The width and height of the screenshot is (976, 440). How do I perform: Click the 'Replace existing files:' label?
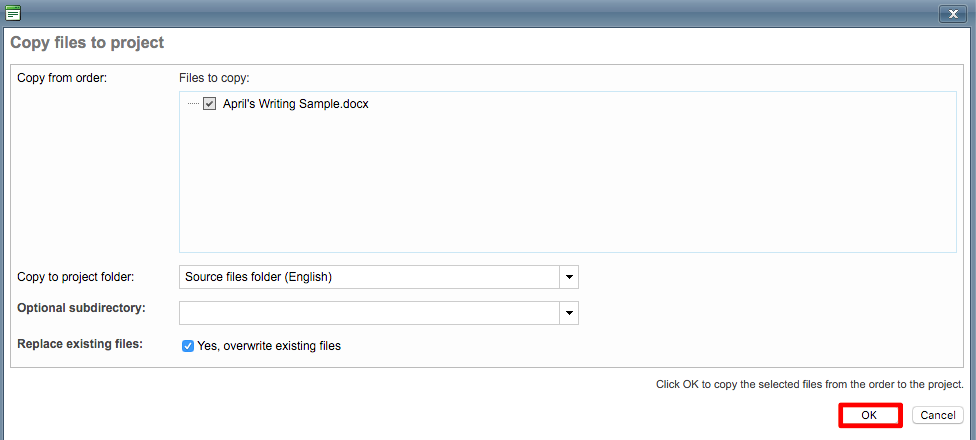click(80, 345)
